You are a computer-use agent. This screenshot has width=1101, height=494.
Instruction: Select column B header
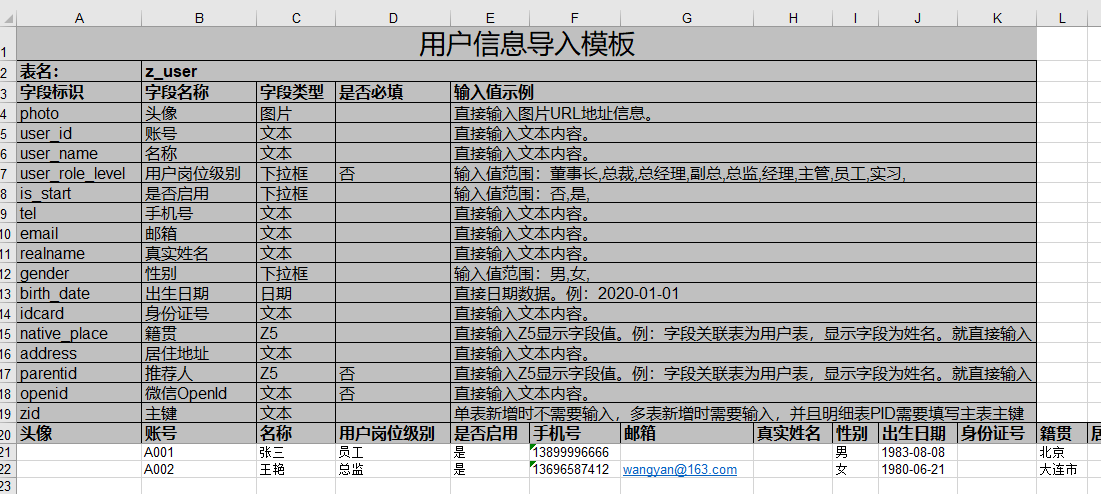[x=199, y=18]
